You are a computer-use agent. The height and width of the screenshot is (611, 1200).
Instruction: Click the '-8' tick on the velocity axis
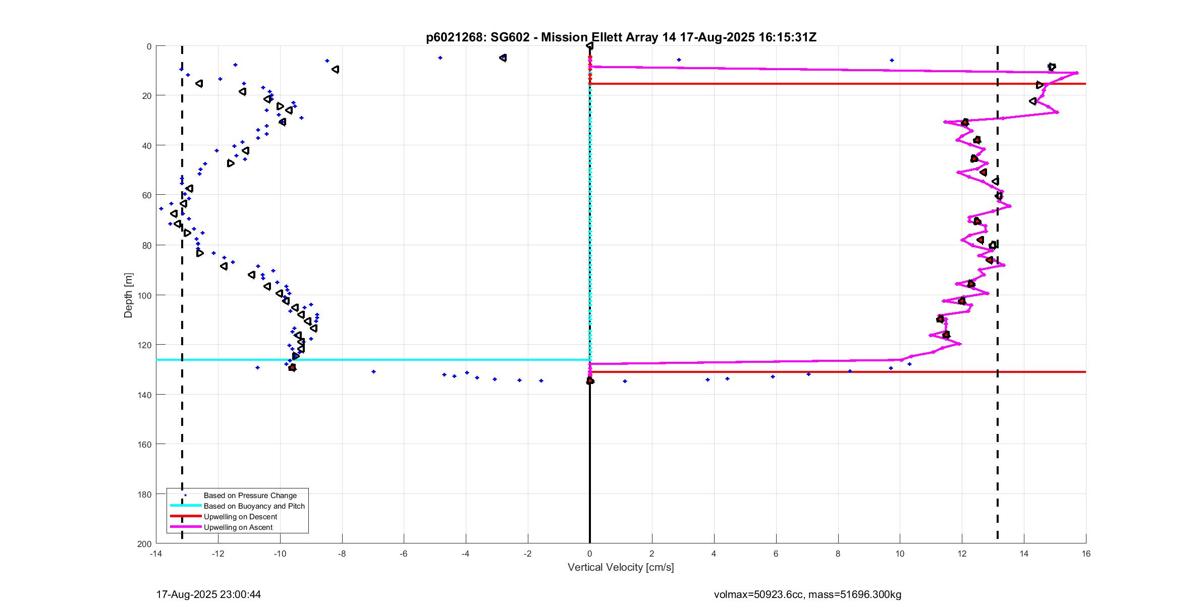(342, 553)
